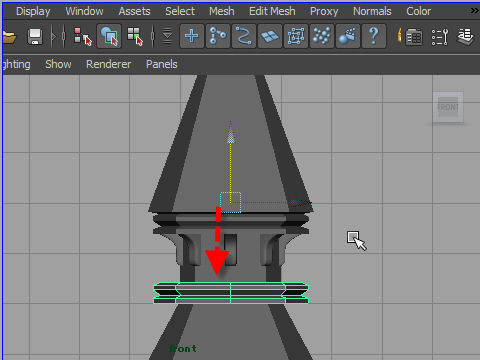Toggle the joints selection mask icon

coord(218,36)
